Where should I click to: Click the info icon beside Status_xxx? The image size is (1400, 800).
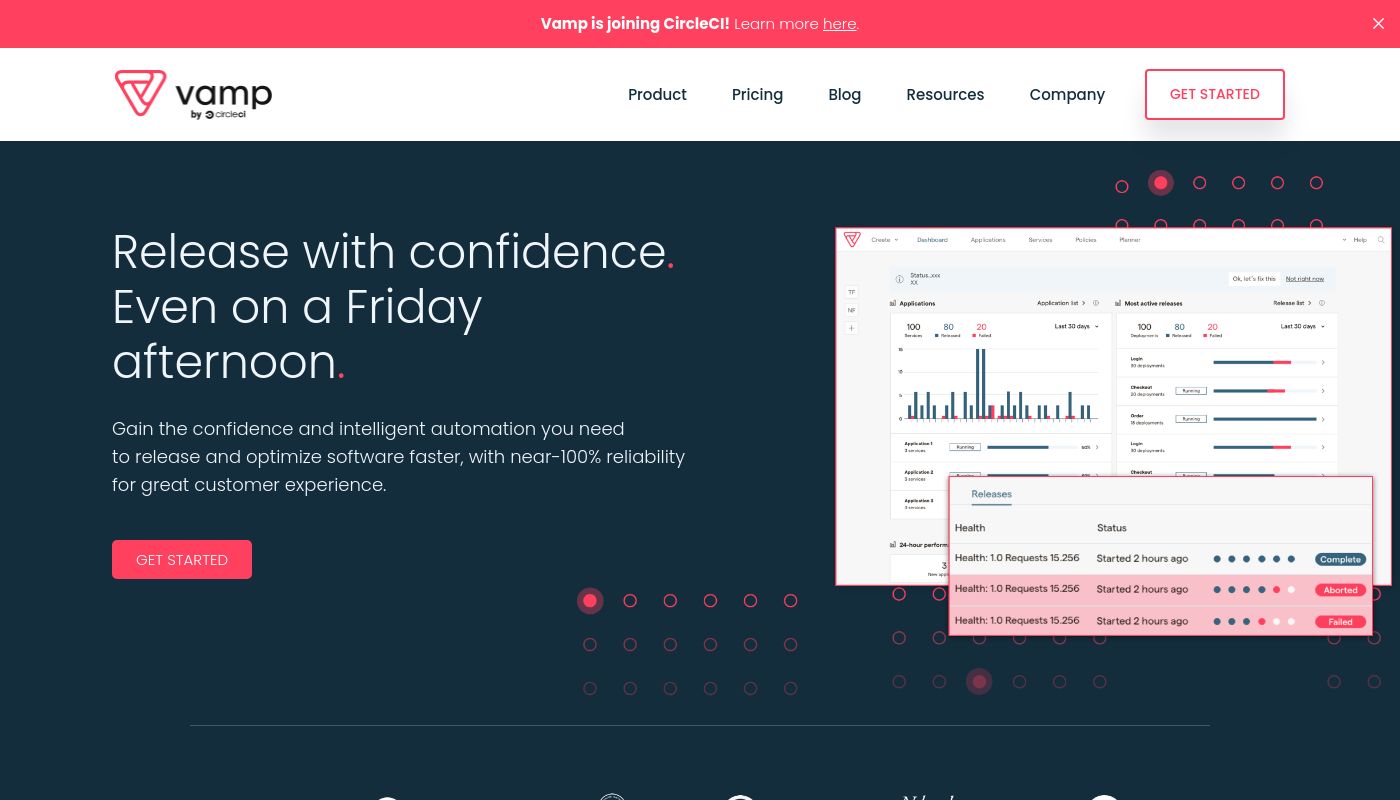pyautogui.click(x=900, y=279)
